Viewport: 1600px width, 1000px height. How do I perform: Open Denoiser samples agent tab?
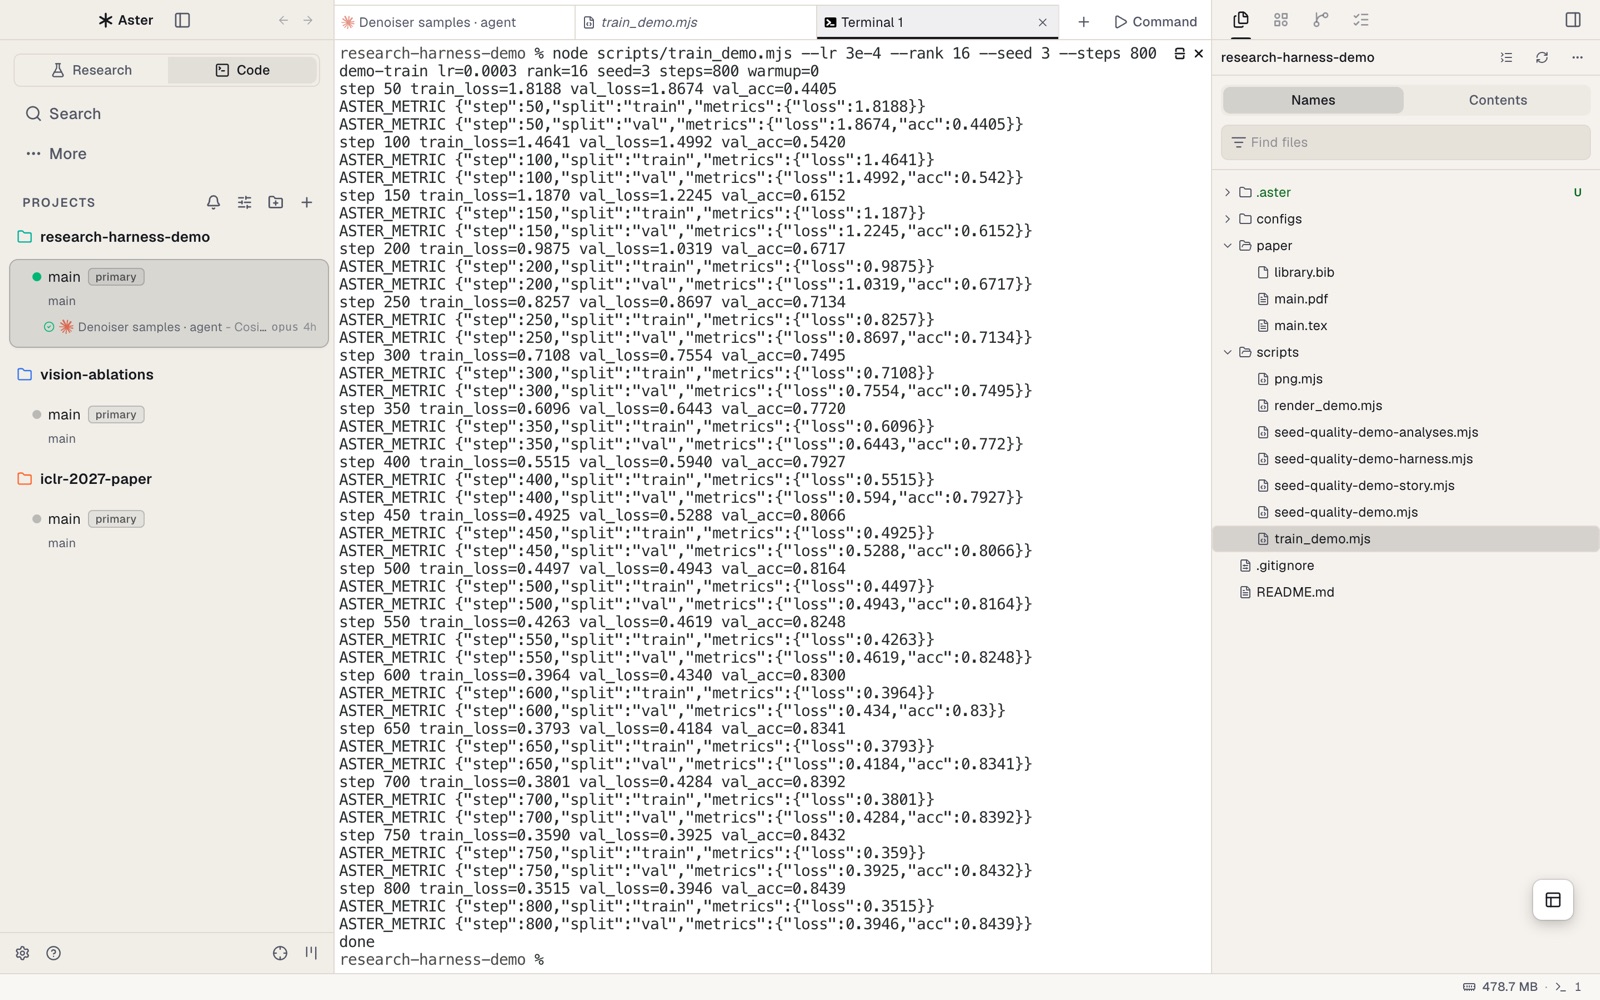[x=455, y=22]
